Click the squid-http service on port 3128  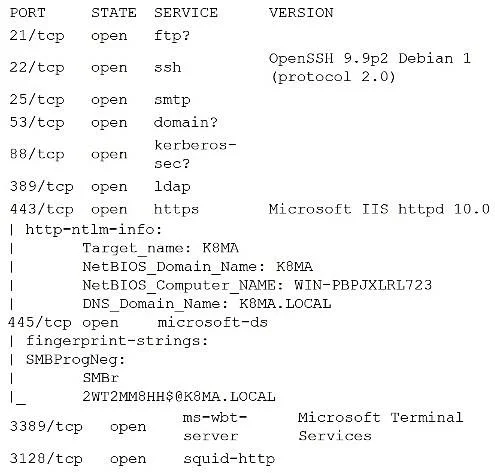click(x=229, y=459)
